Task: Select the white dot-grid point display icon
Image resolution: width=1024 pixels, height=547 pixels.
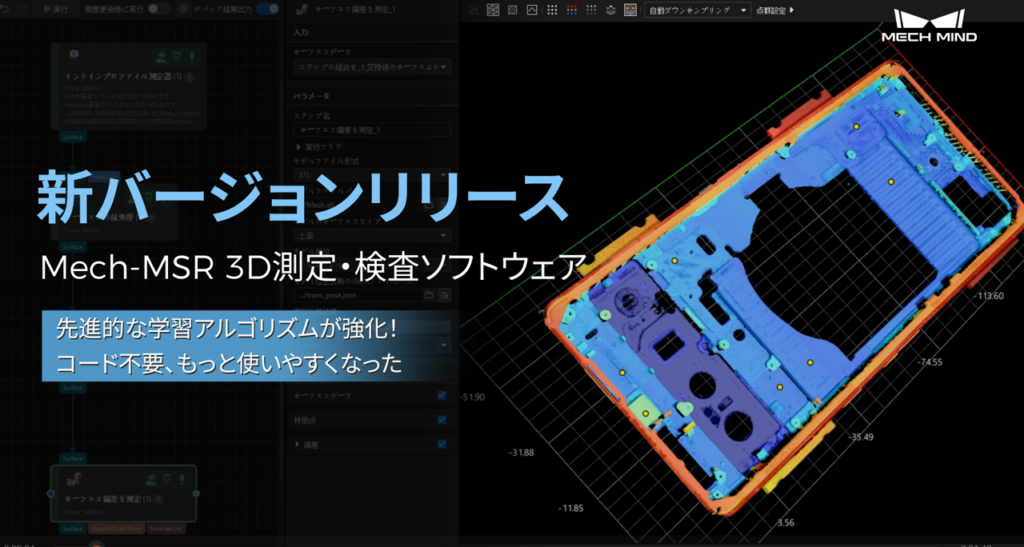Action: coord(552,10)
